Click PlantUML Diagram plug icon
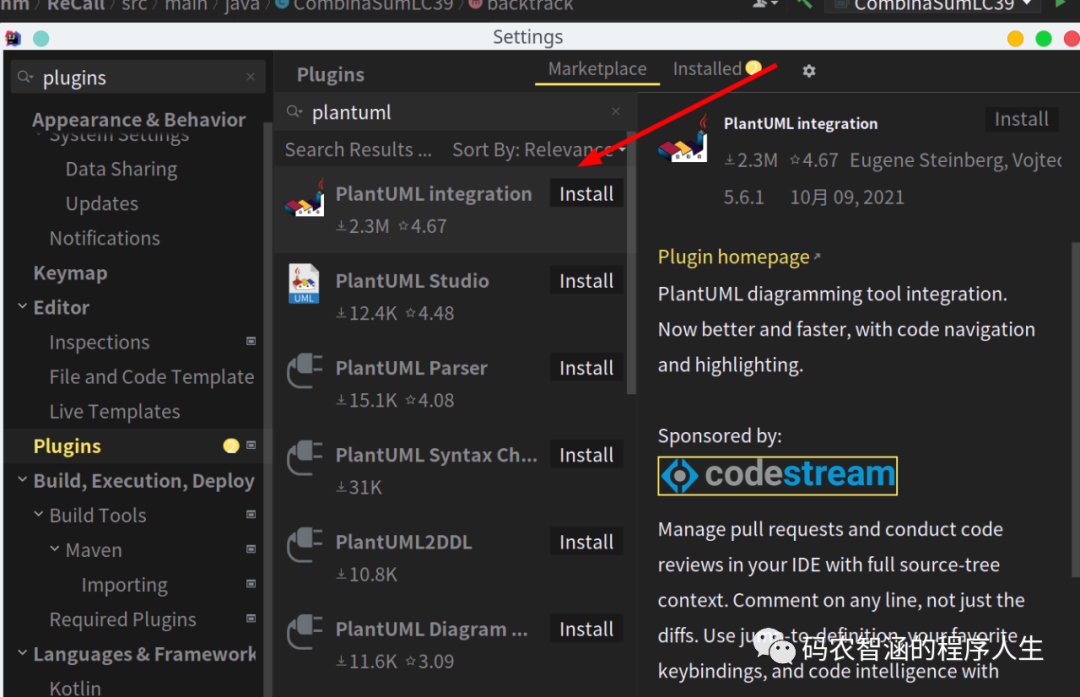Screen dimensions: 1080x697 (x=304, y=632)
